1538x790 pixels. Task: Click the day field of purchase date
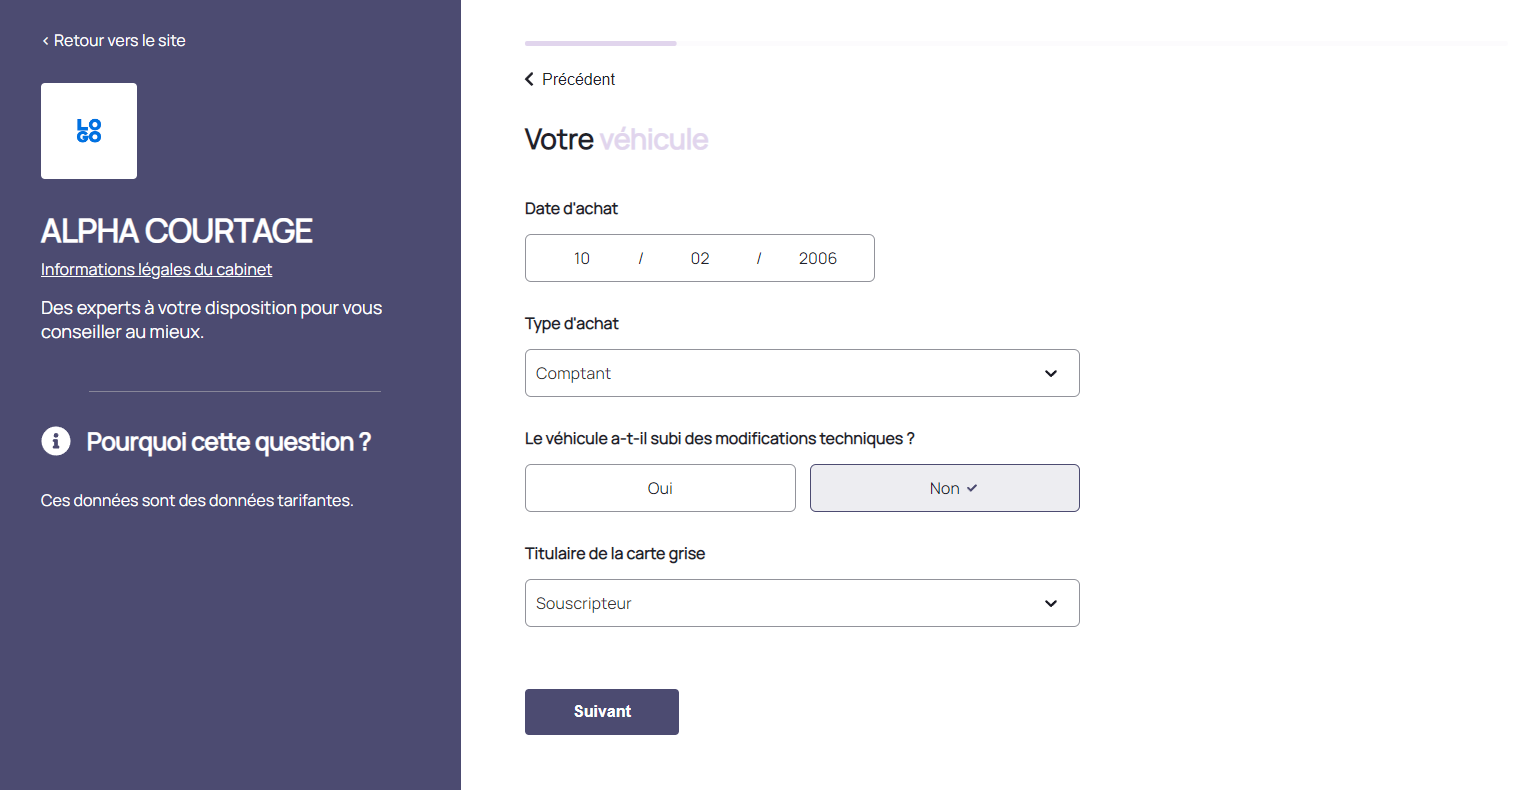coord(582,258)
